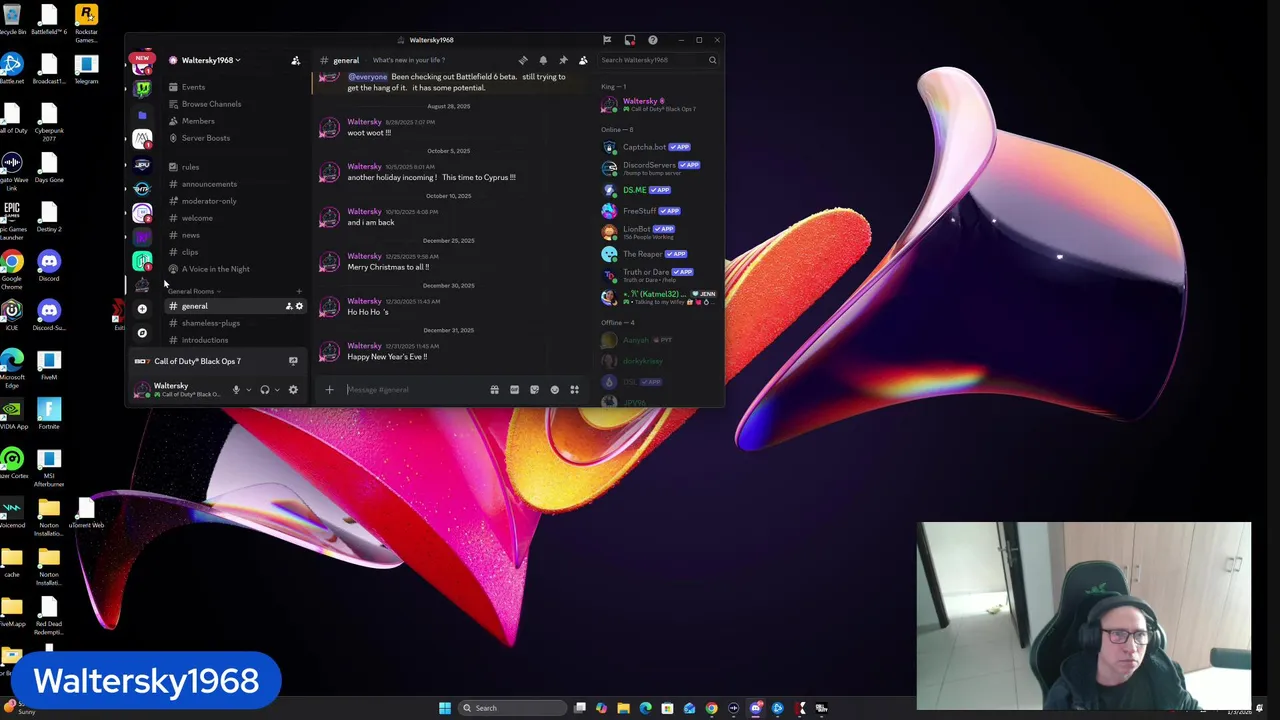Click the plus attachment button beside the message box
This screenshot has height=720, width=1280.
[329, 390]
